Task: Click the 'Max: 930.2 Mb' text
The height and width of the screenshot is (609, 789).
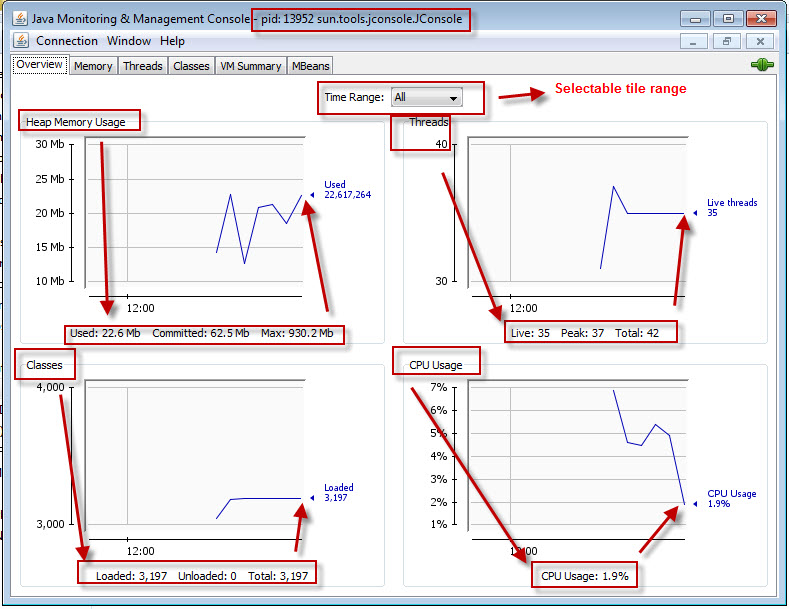Action: [297, 333]
